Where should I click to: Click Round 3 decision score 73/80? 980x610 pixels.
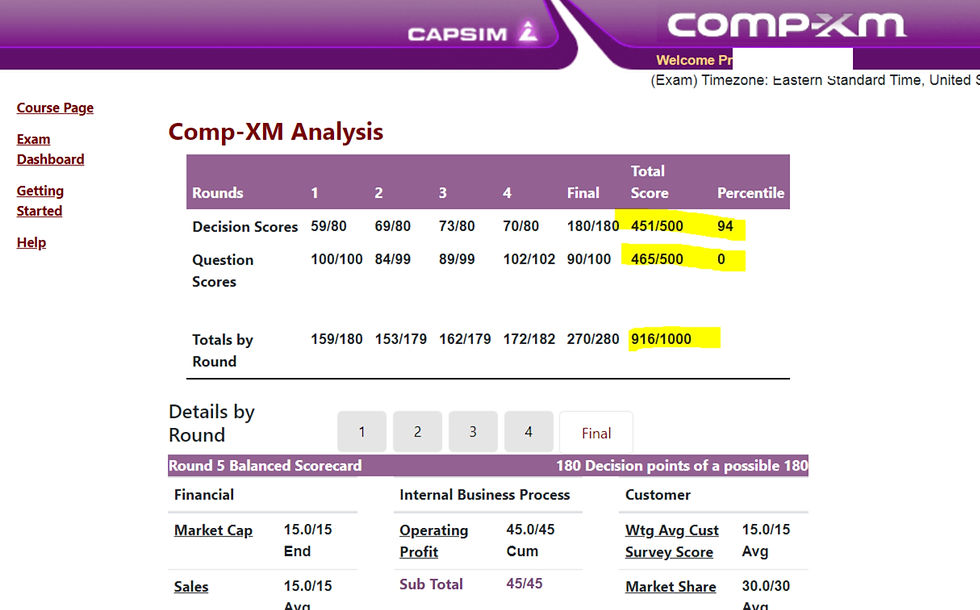tap(457, 226)
